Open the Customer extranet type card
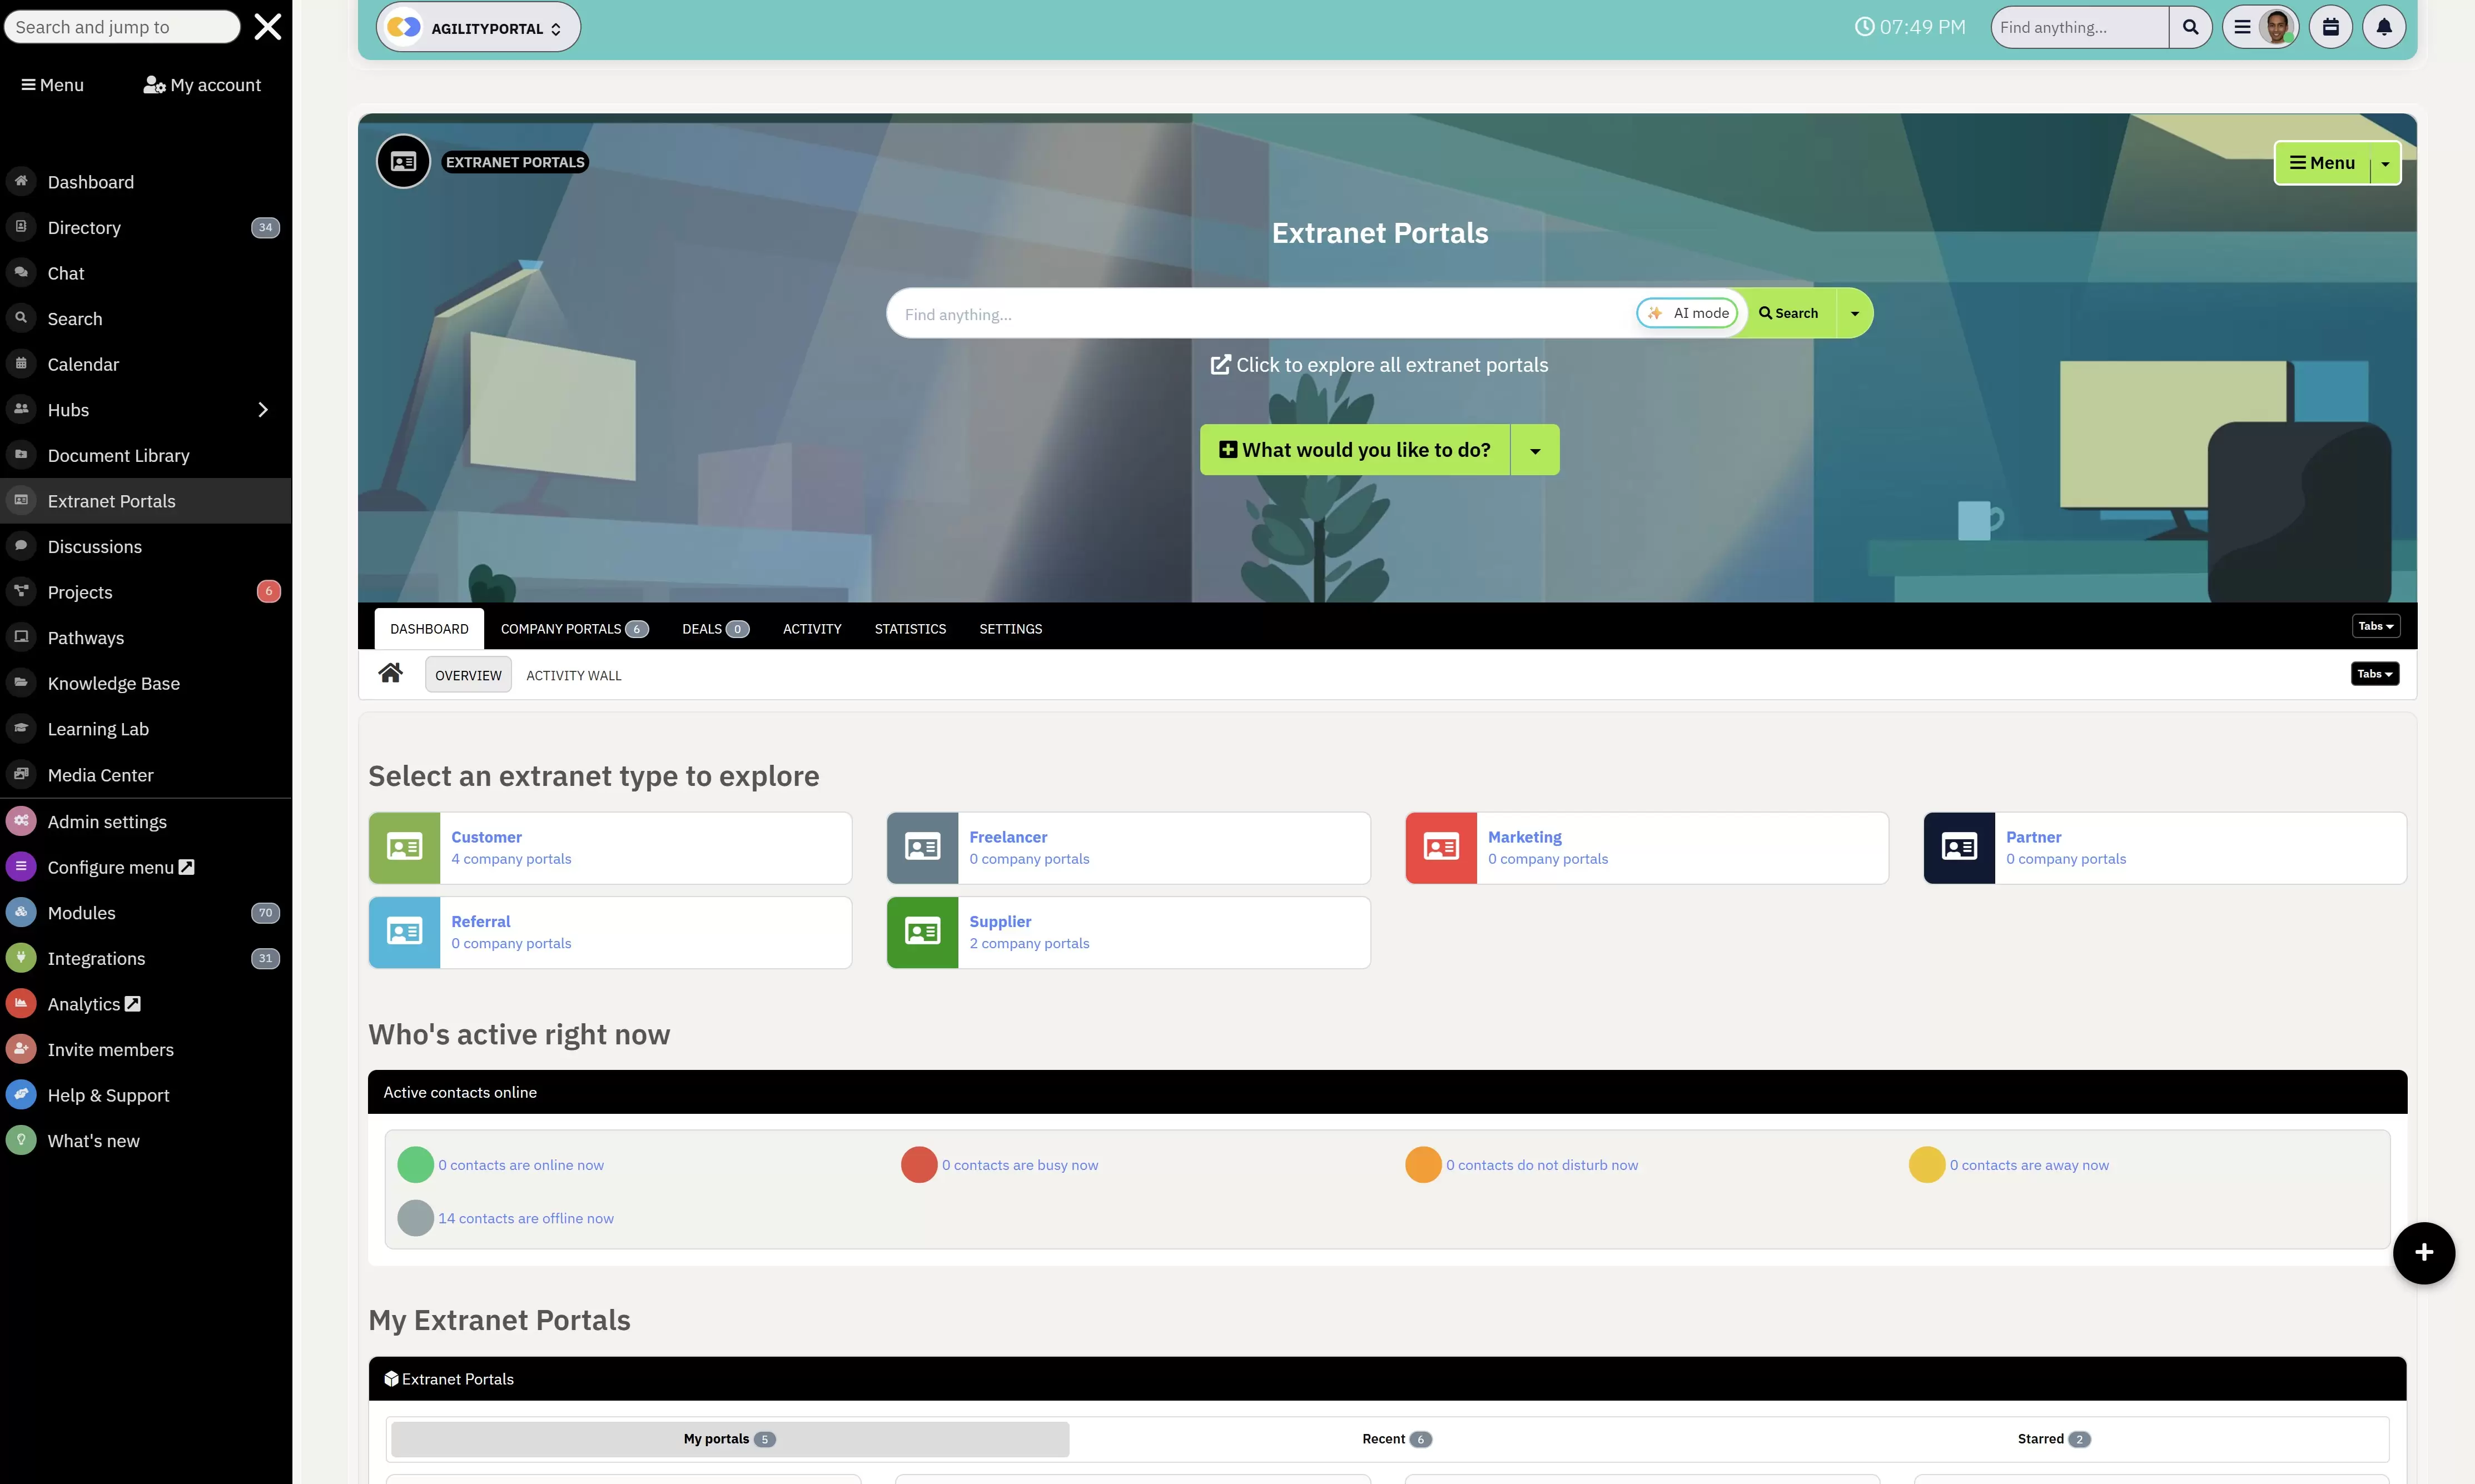This screenshot has width=2475, height=1484. (x=610, y=848)
